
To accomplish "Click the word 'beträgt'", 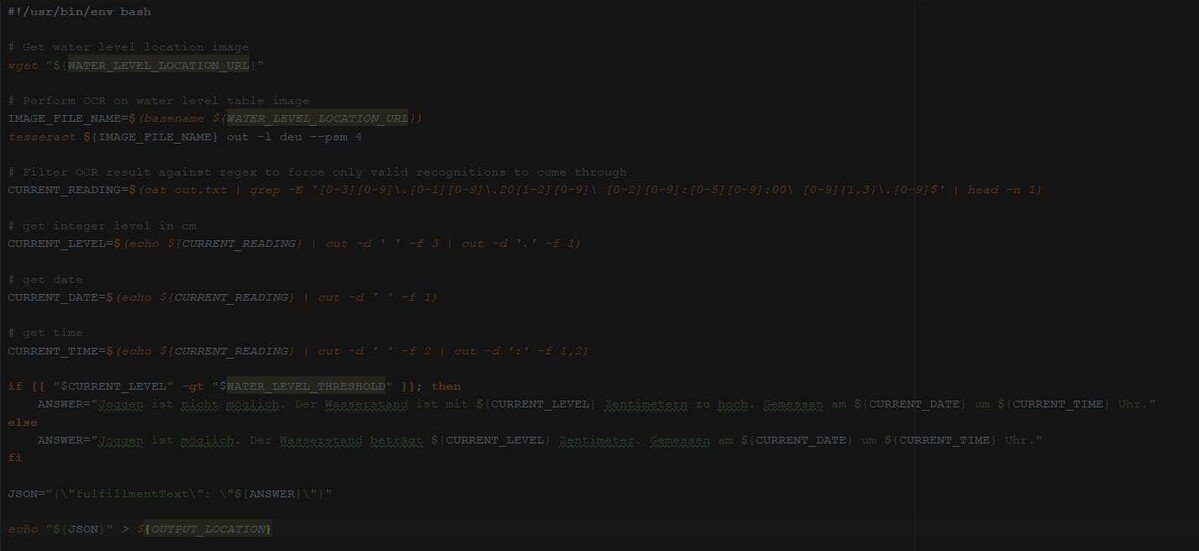I will [x=397, y=441].
